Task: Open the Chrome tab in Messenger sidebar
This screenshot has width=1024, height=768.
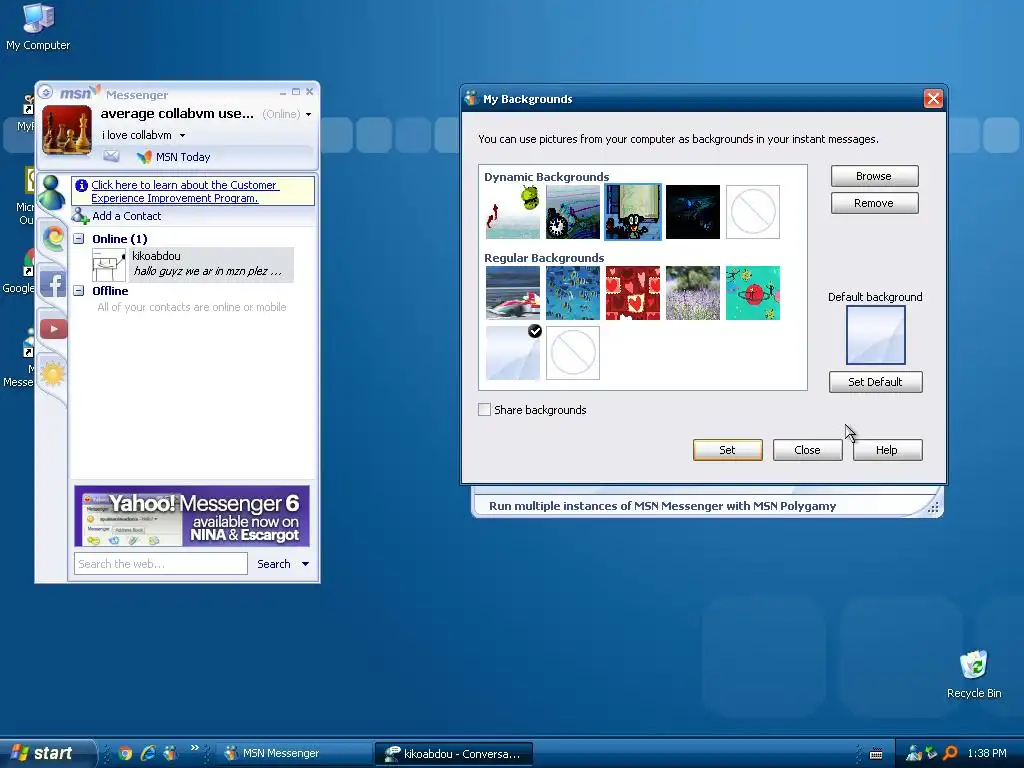Action: [54, 238]
